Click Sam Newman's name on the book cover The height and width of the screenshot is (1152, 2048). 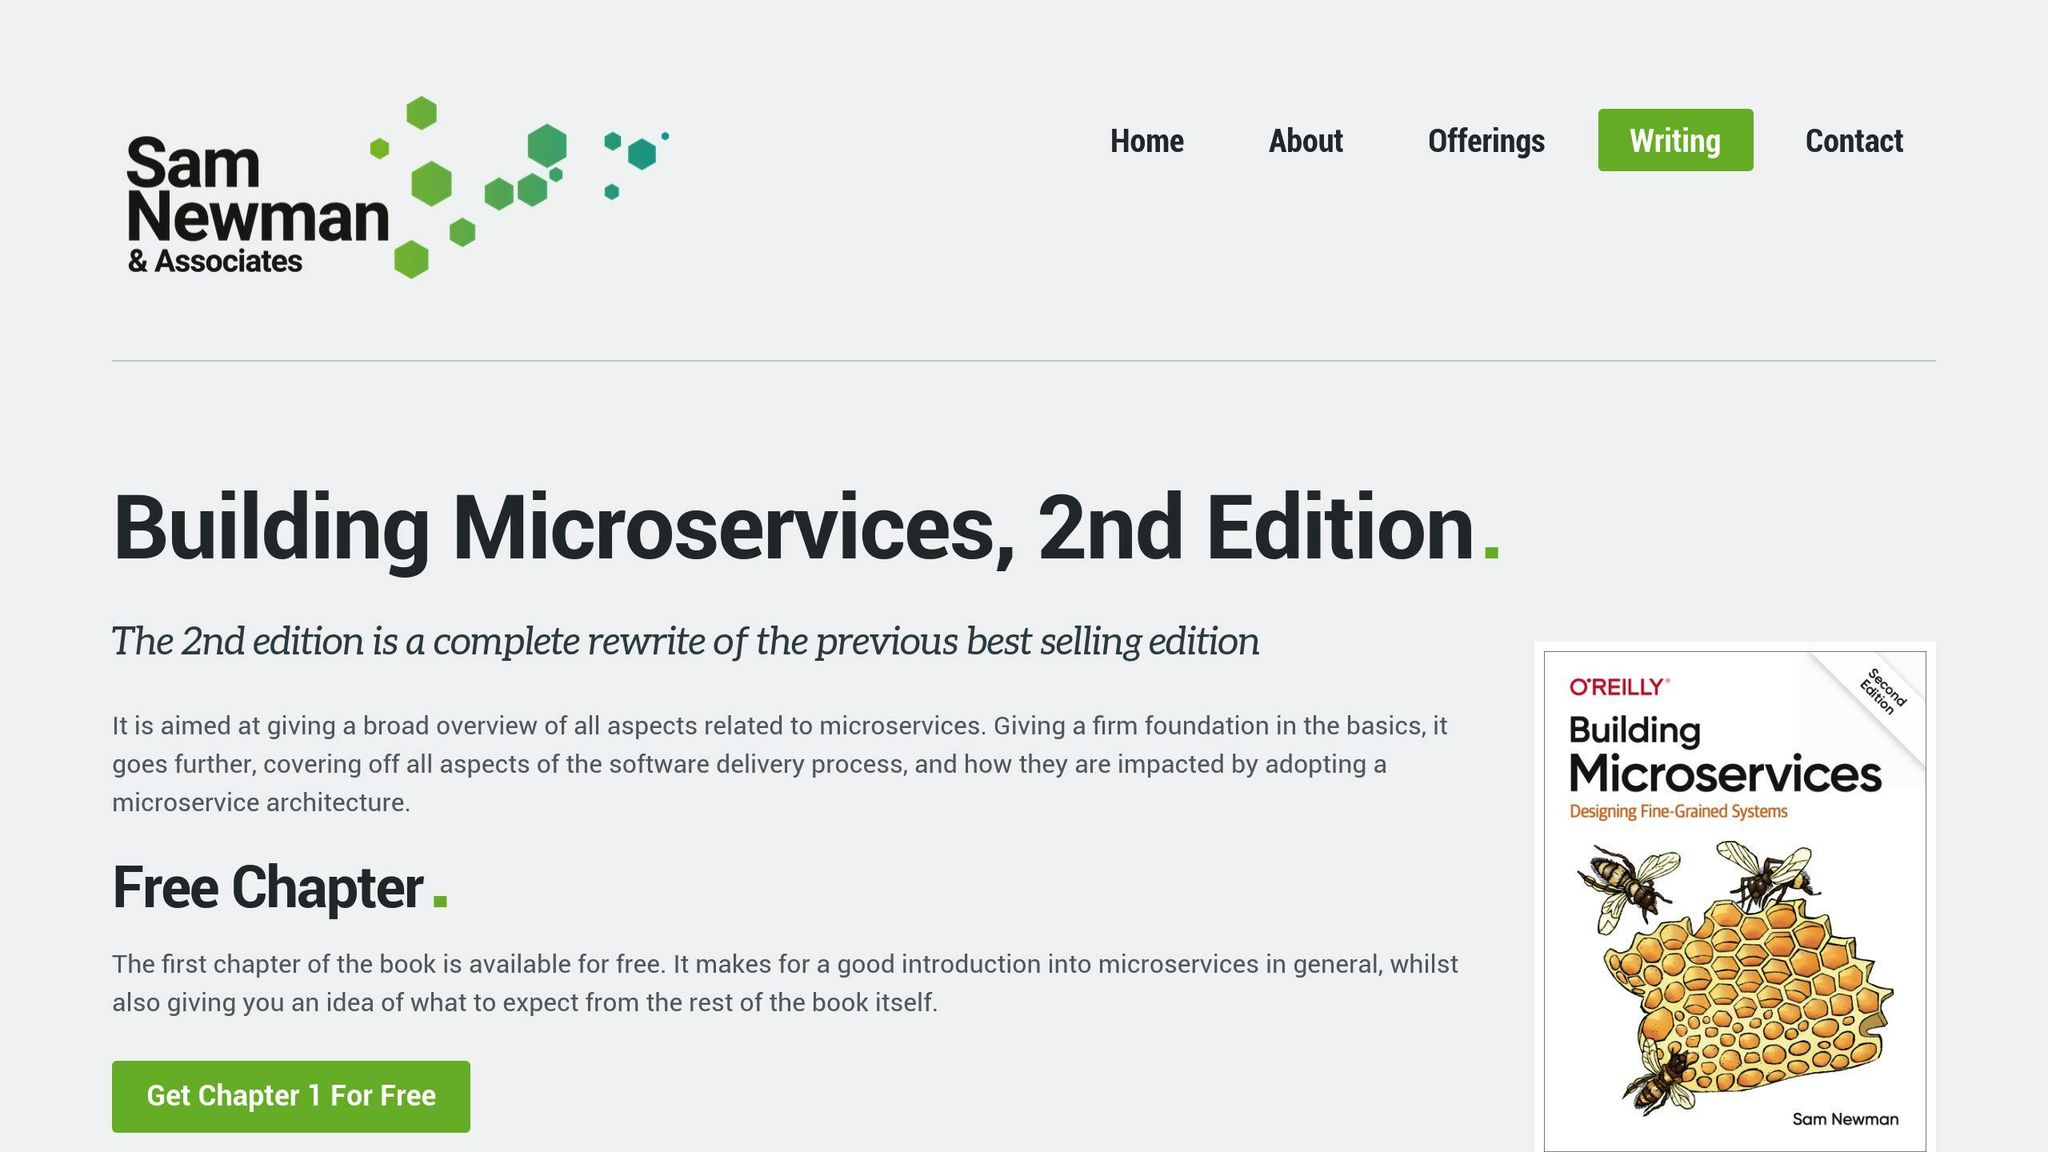coord(1848,1118)
